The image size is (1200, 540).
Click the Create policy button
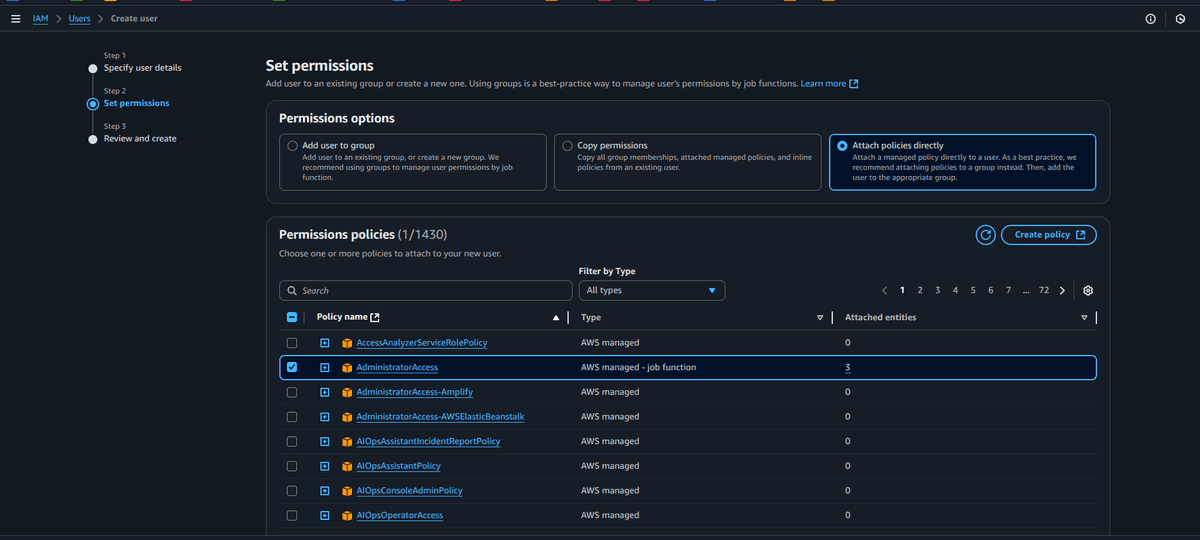click(1049, 235)
